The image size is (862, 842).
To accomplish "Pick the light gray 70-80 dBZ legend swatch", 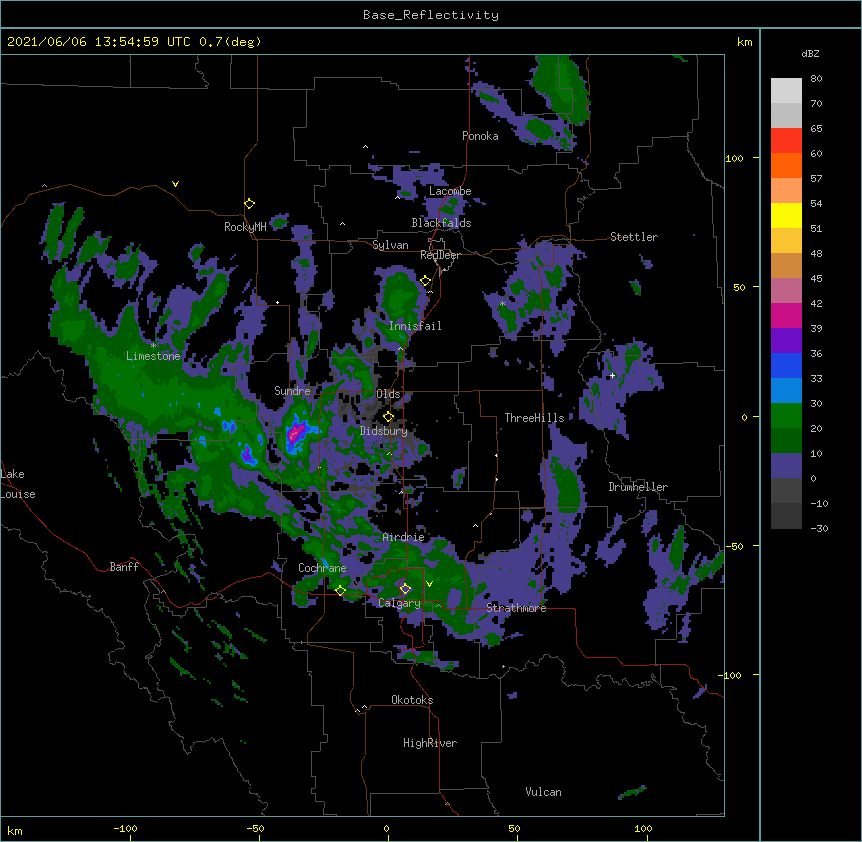I will coord(786,91).
